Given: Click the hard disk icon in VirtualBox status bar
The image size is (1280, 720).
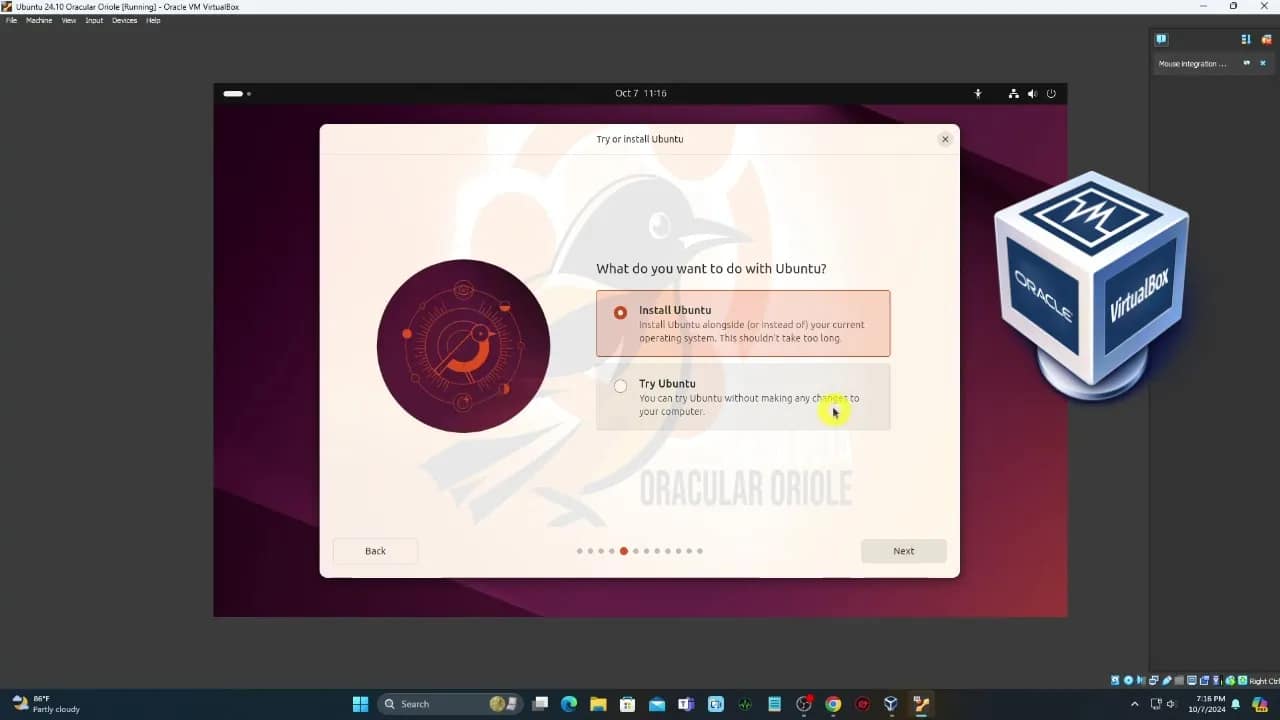Looking at the screenshot, I should [x=1115, y=680].
